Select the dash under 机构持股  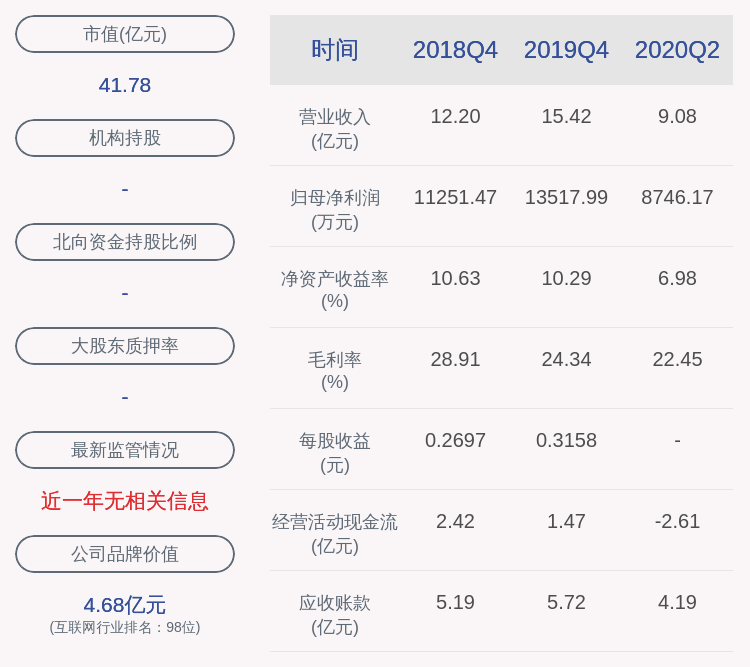click(x=125, y=190)
